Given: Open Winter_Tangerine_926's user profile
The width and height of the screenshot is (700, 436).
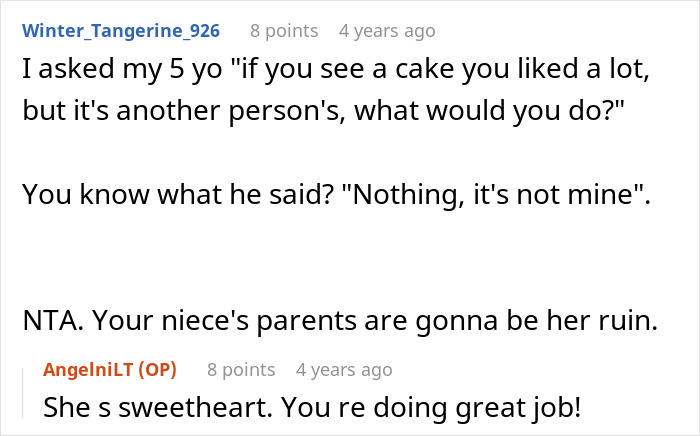Looking at the screenshot, I should [x=120, y=30].
